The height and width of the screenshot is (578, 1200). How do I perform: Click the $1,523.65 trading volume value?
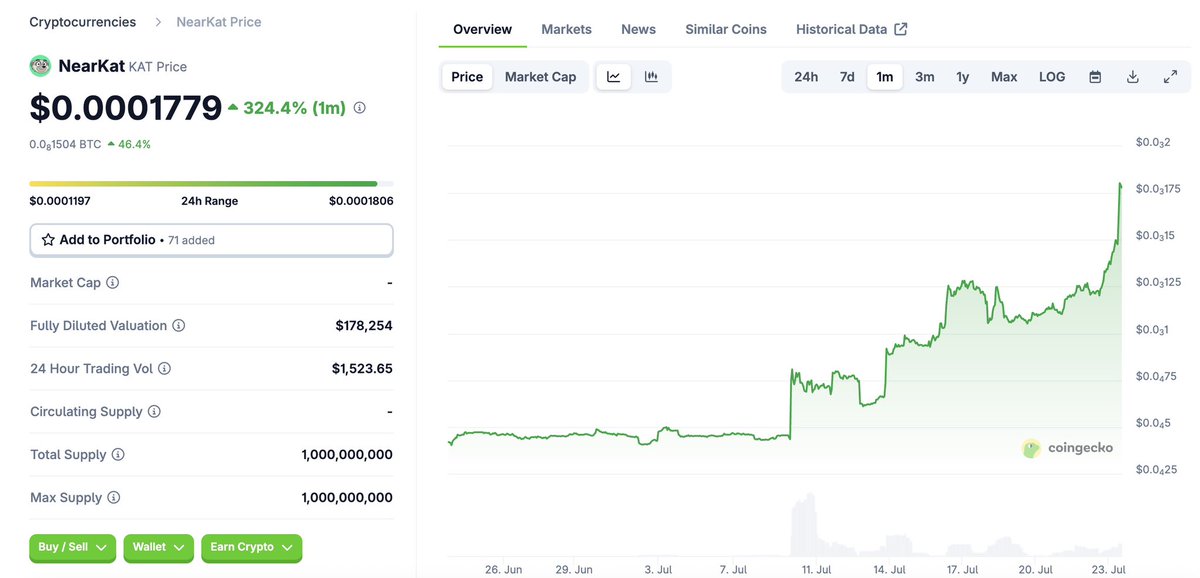tap(362, 369)
